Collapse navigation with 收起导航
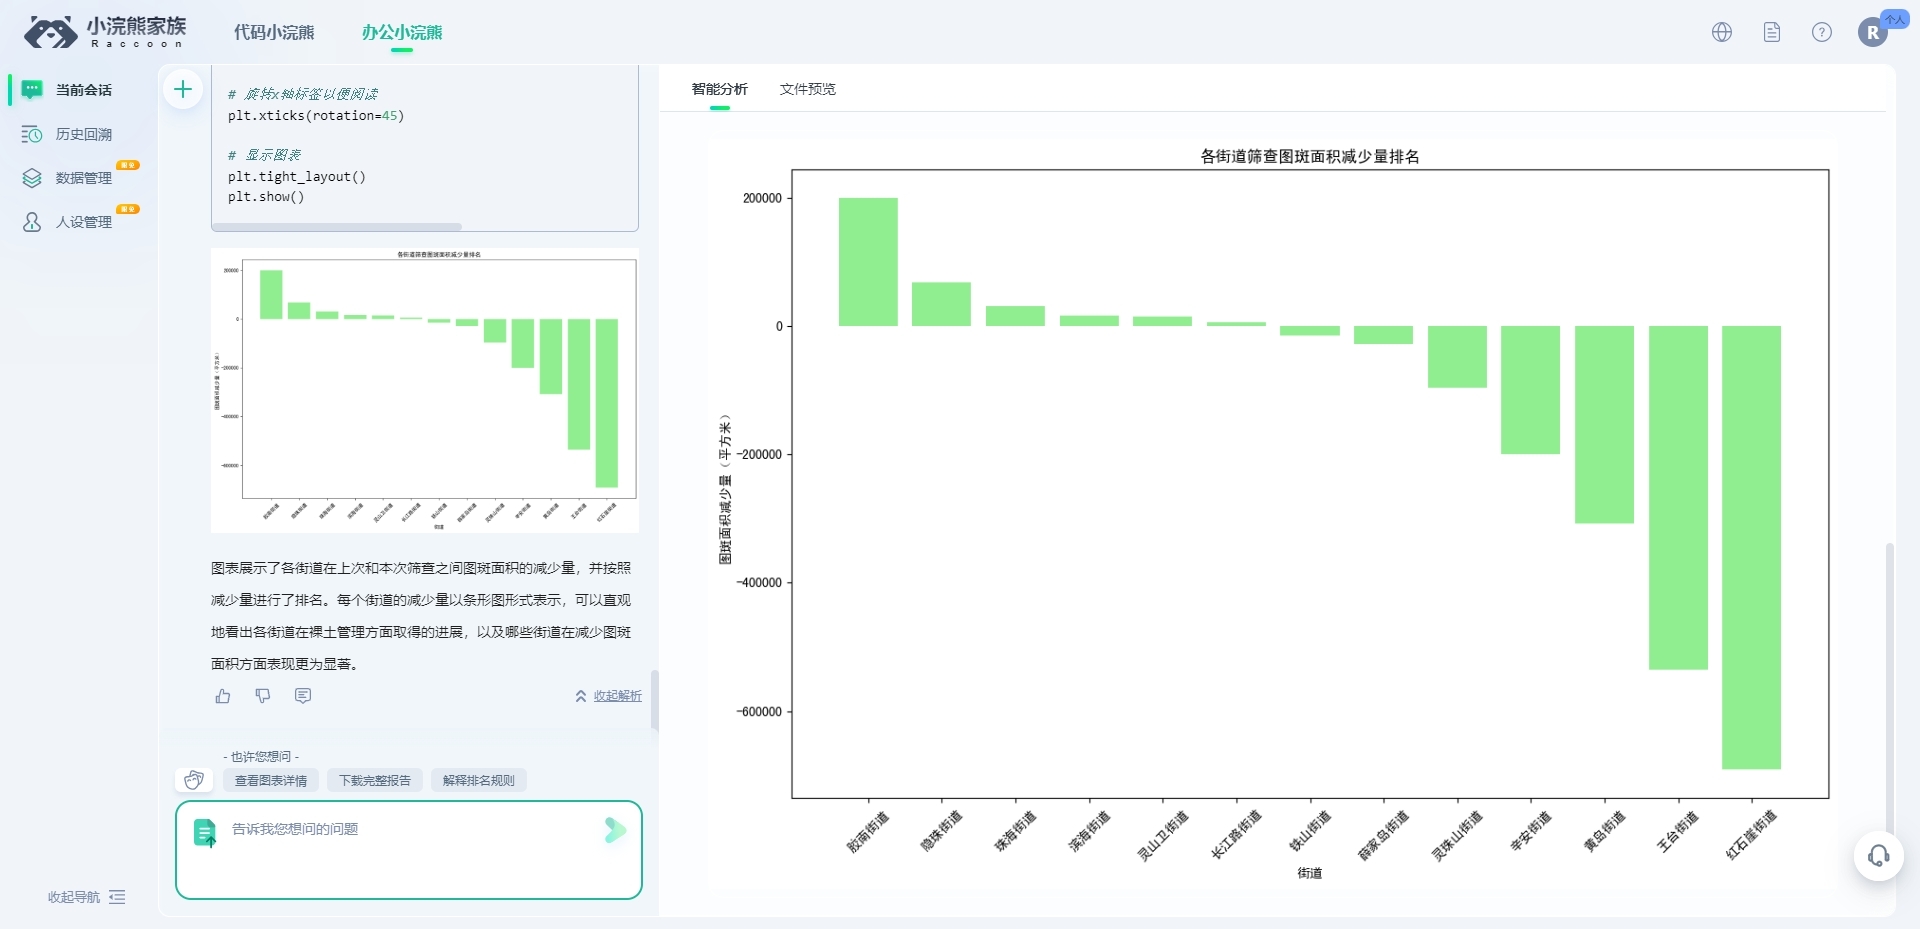Viewport: 1920px width, 929px height. coord(87,897)
